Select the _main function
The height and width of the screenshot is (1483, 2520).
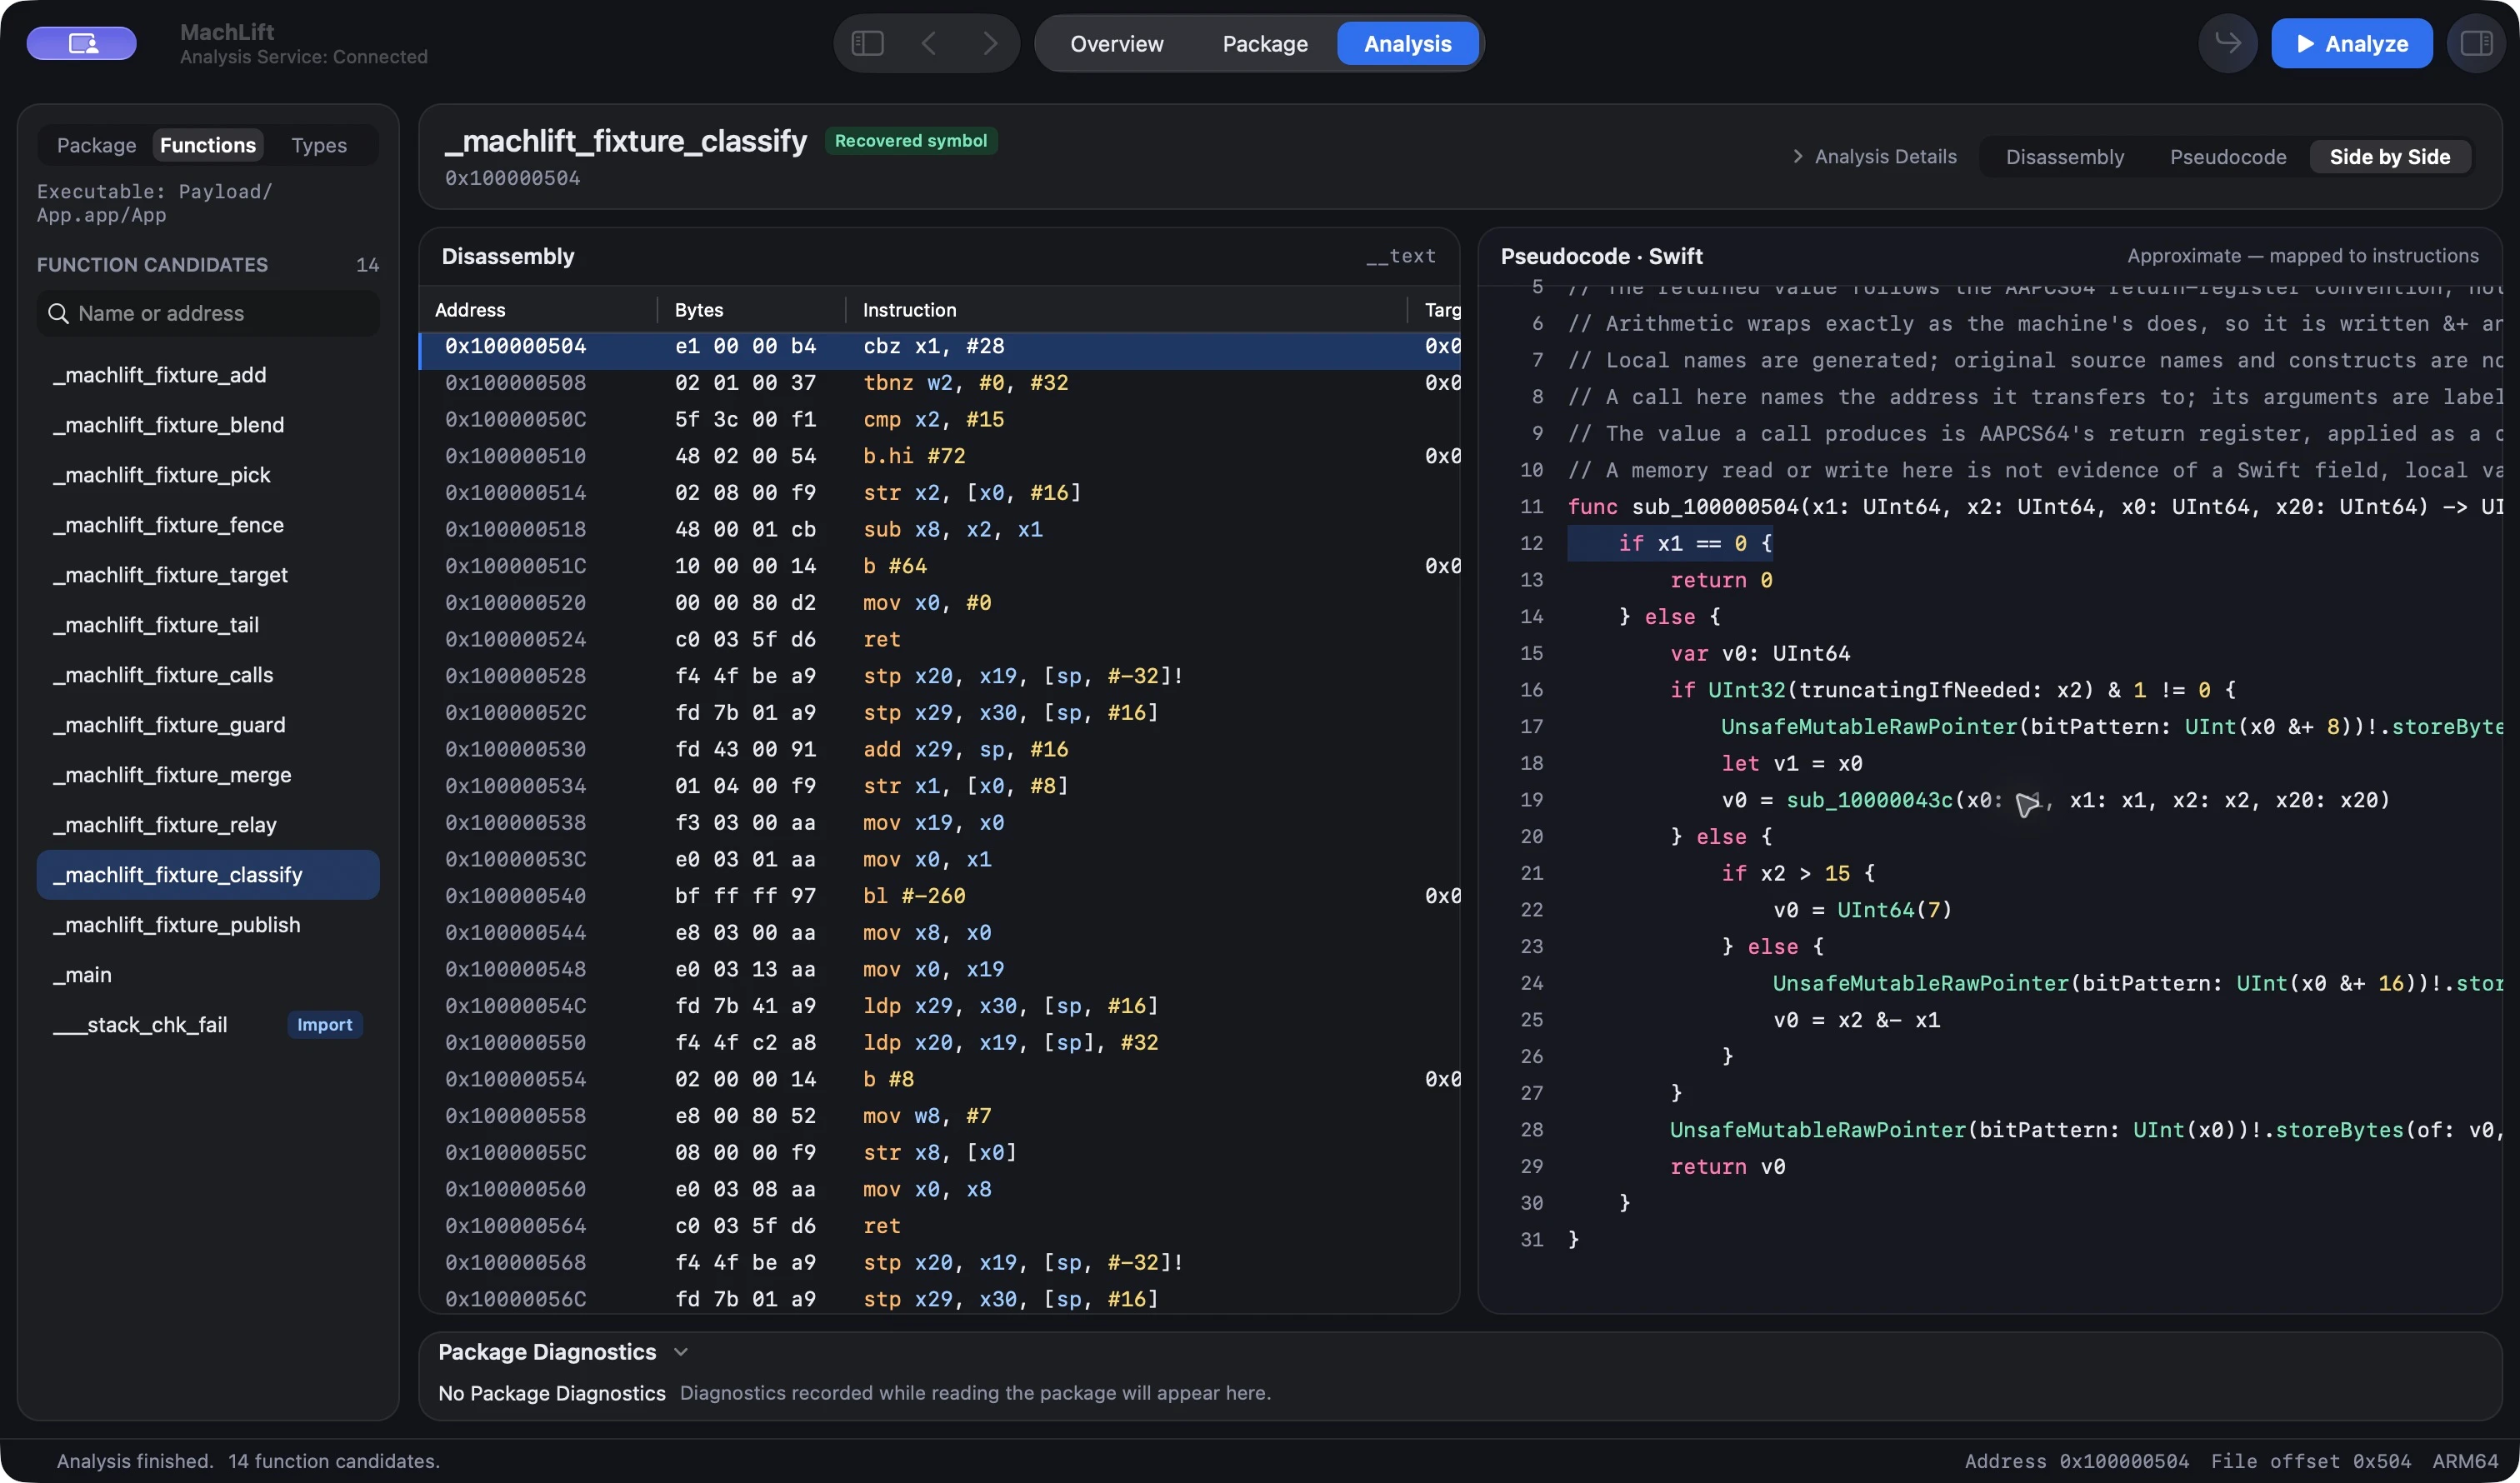coord(208,975)
